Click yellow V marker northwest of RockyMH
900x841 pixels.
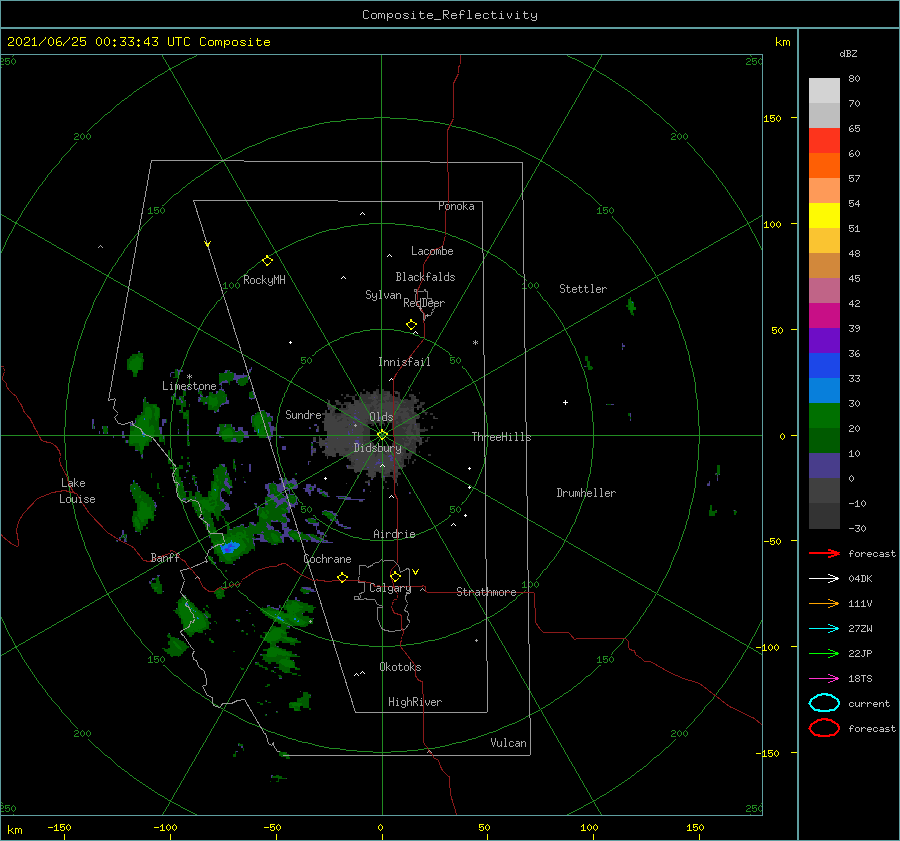[208, 244]
